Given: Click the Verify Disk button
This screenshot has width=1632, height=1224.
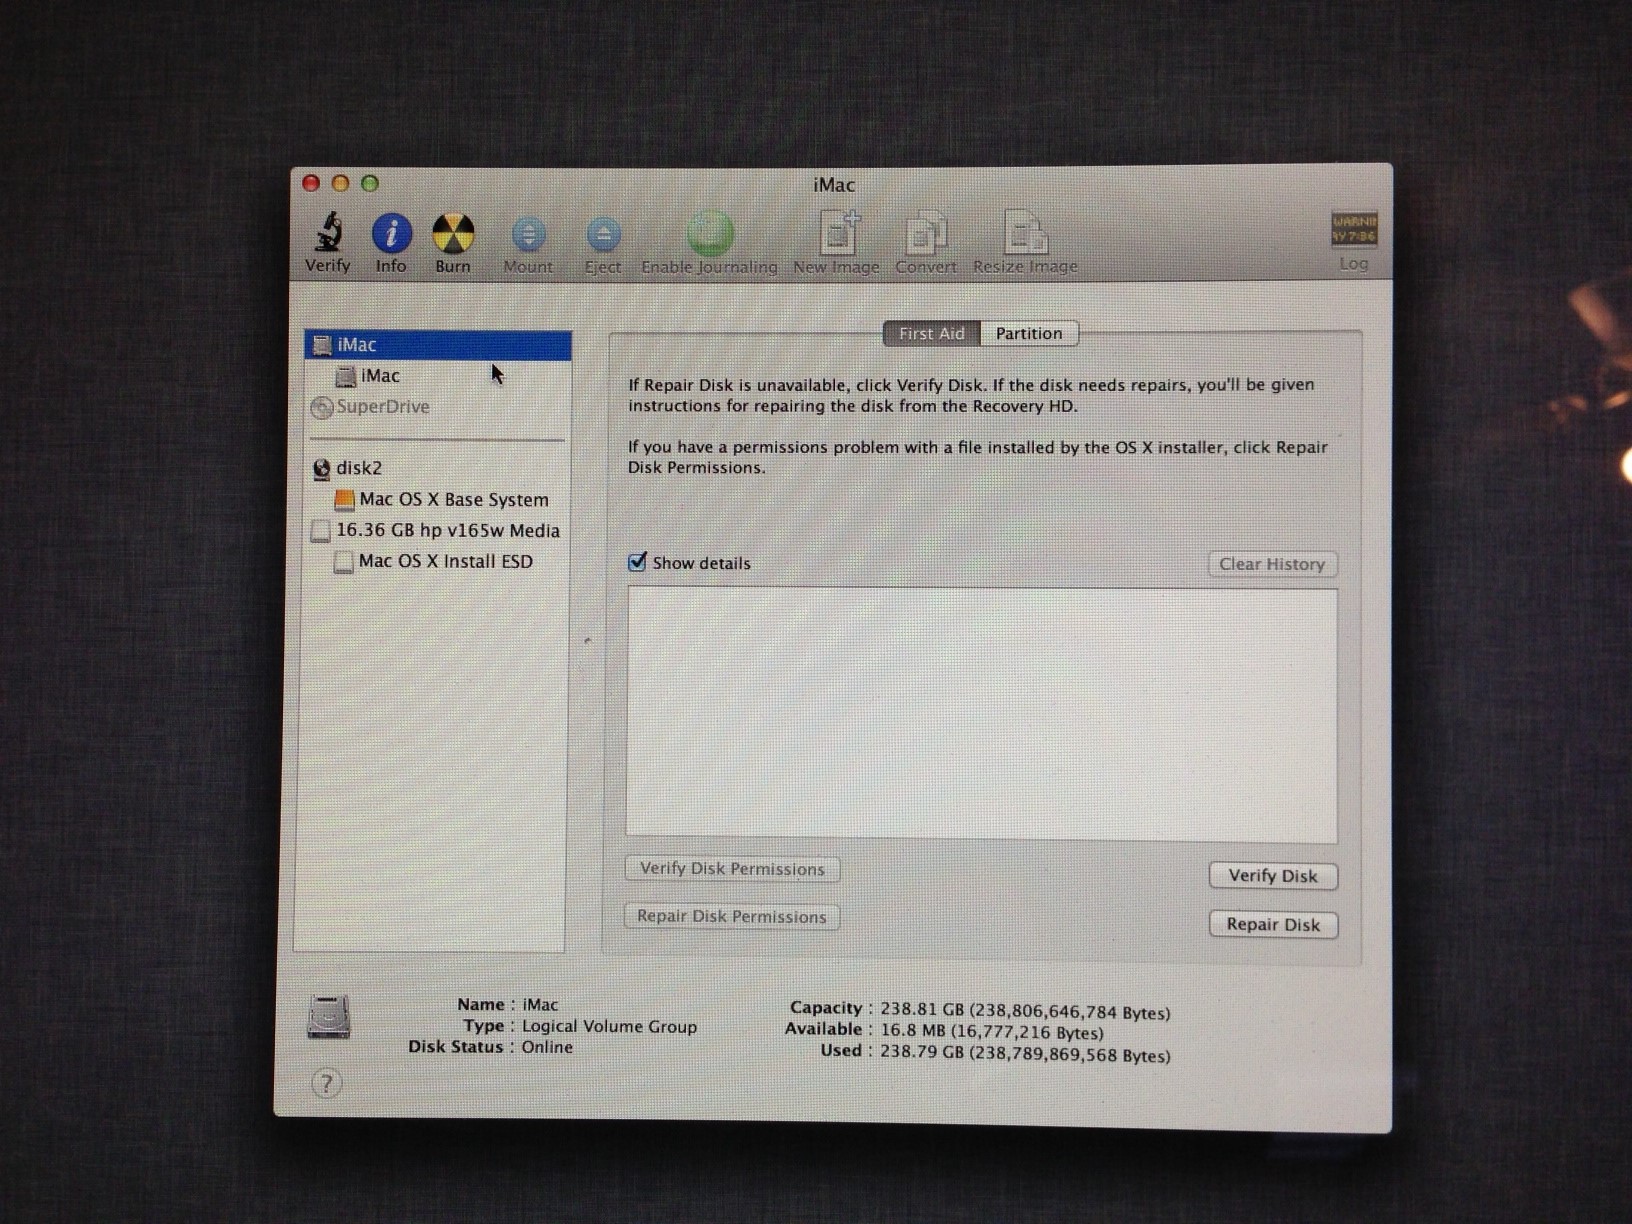Looking at the screenshot, I should point(1273,876).
